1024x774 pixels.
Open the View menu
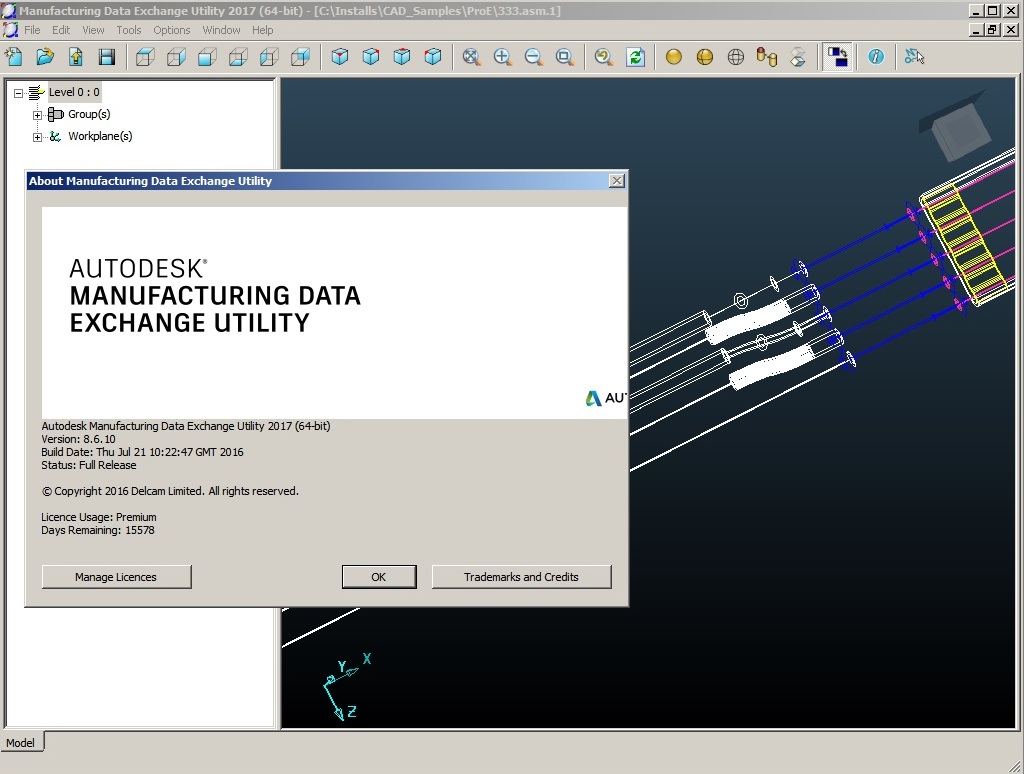pos(93,30)
